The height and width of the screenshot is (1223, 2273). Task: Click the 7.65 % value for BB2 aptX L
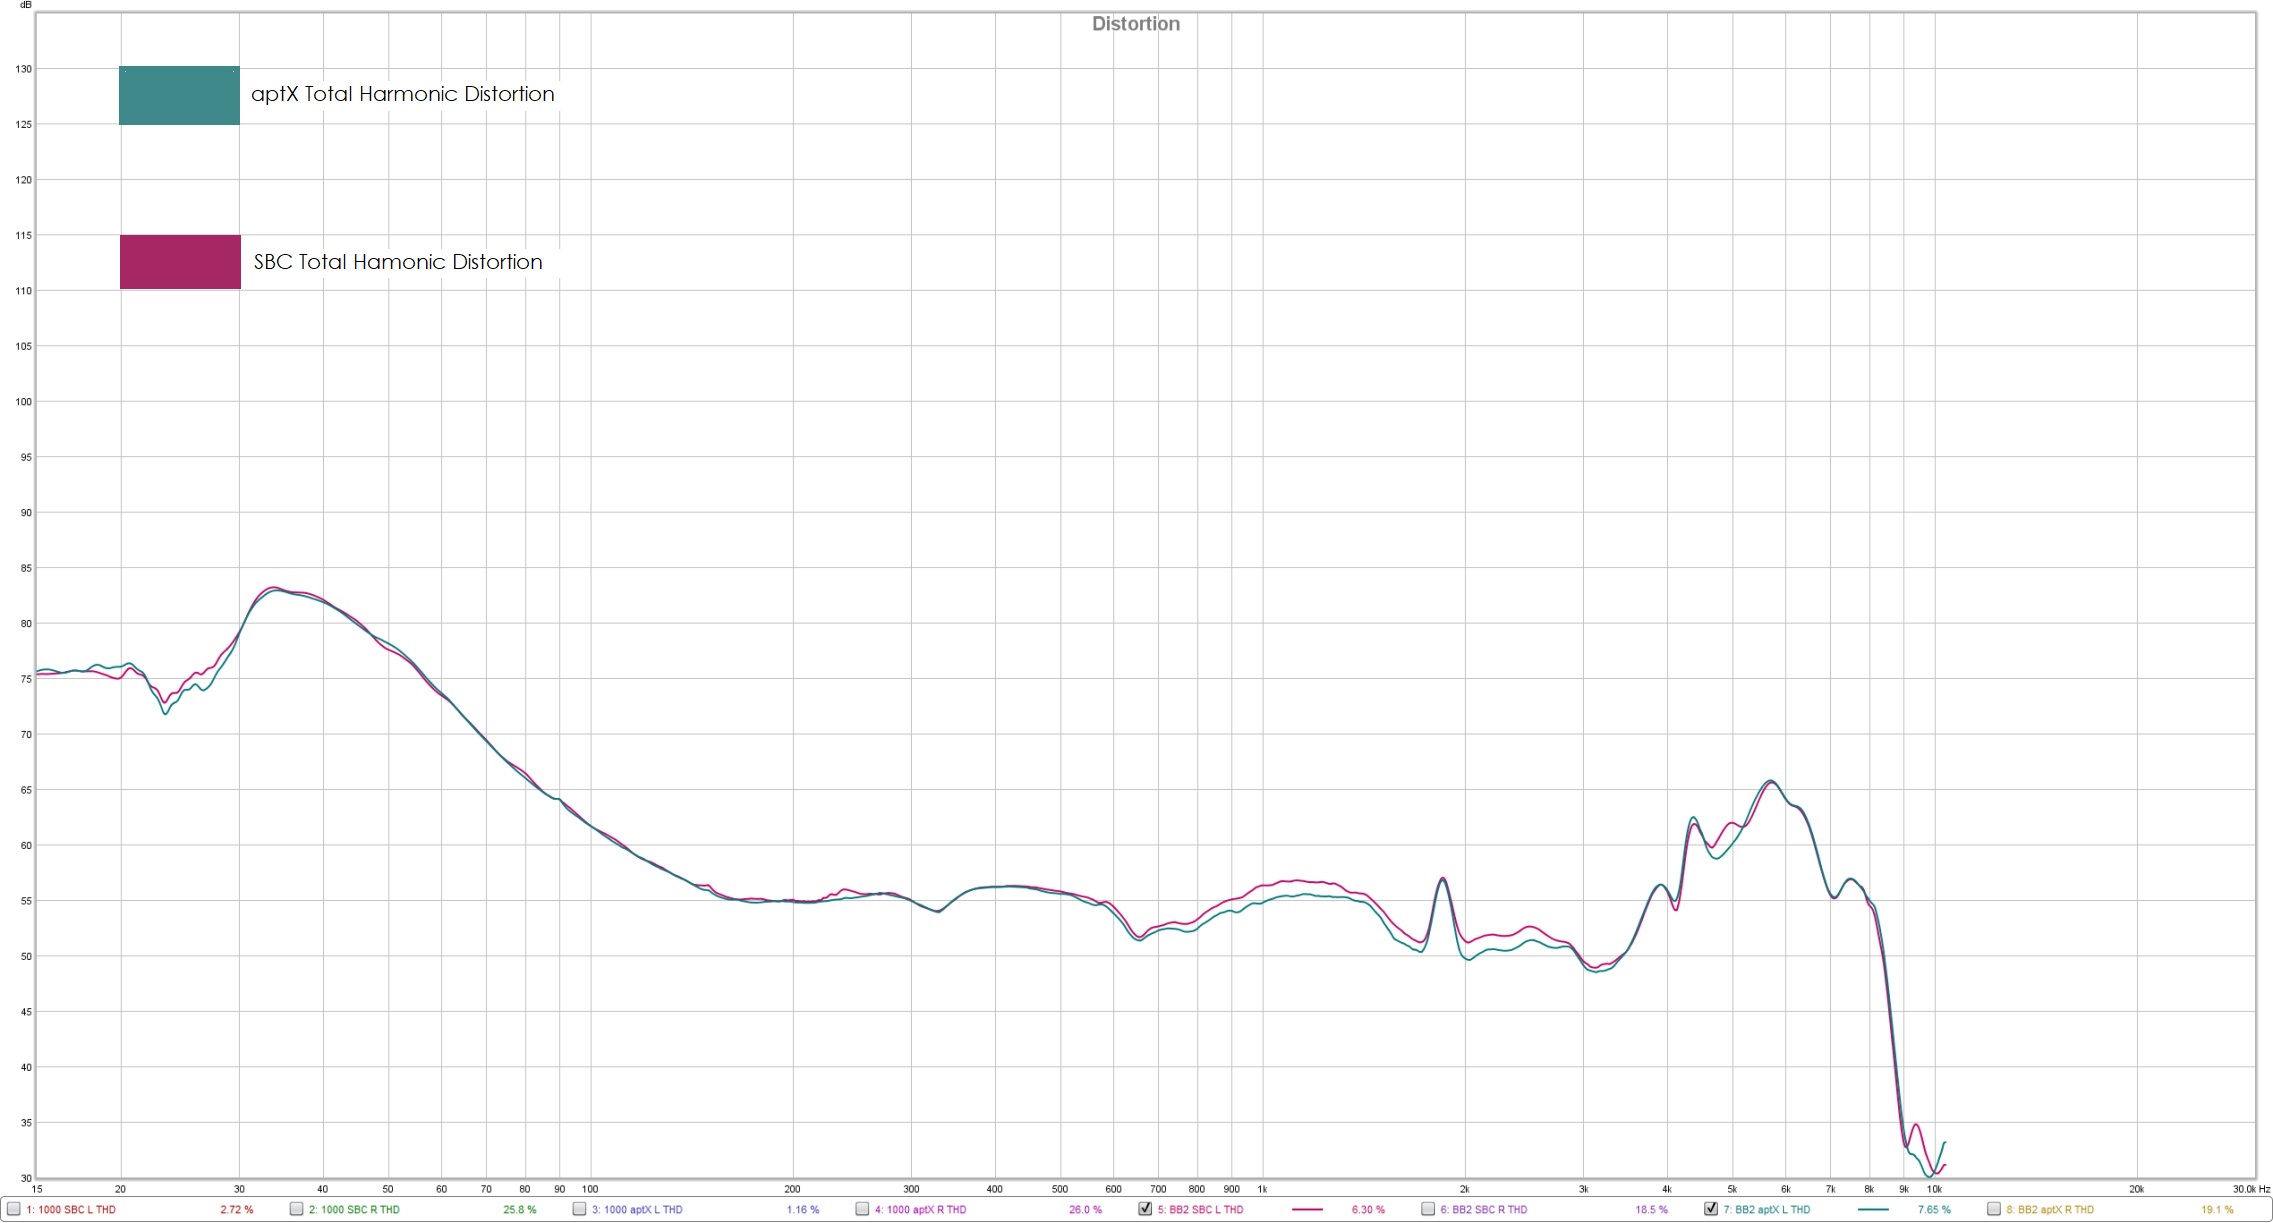[1933, 1210]
